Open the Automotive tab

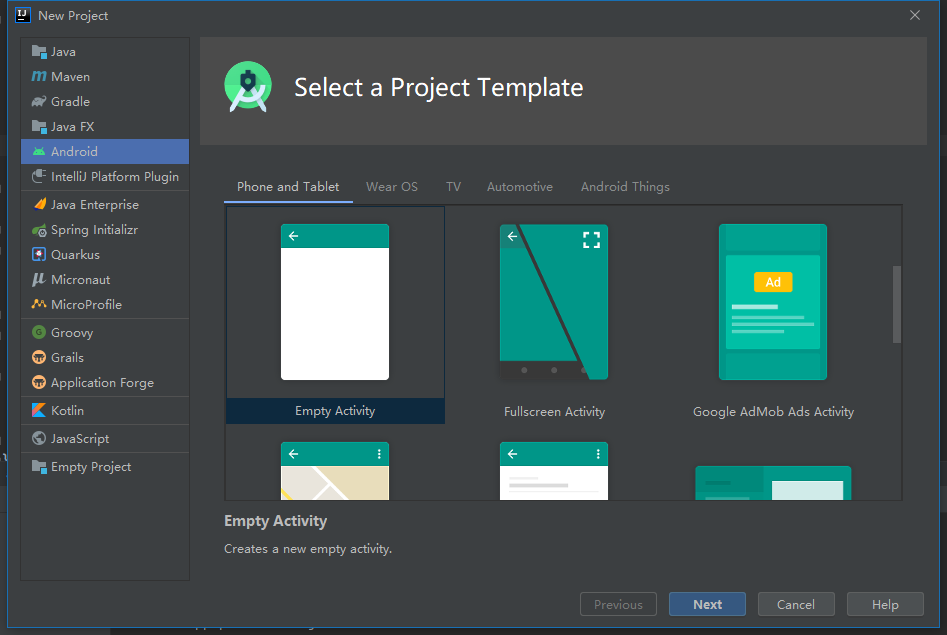pyautogui.click(x=520, y=187)
